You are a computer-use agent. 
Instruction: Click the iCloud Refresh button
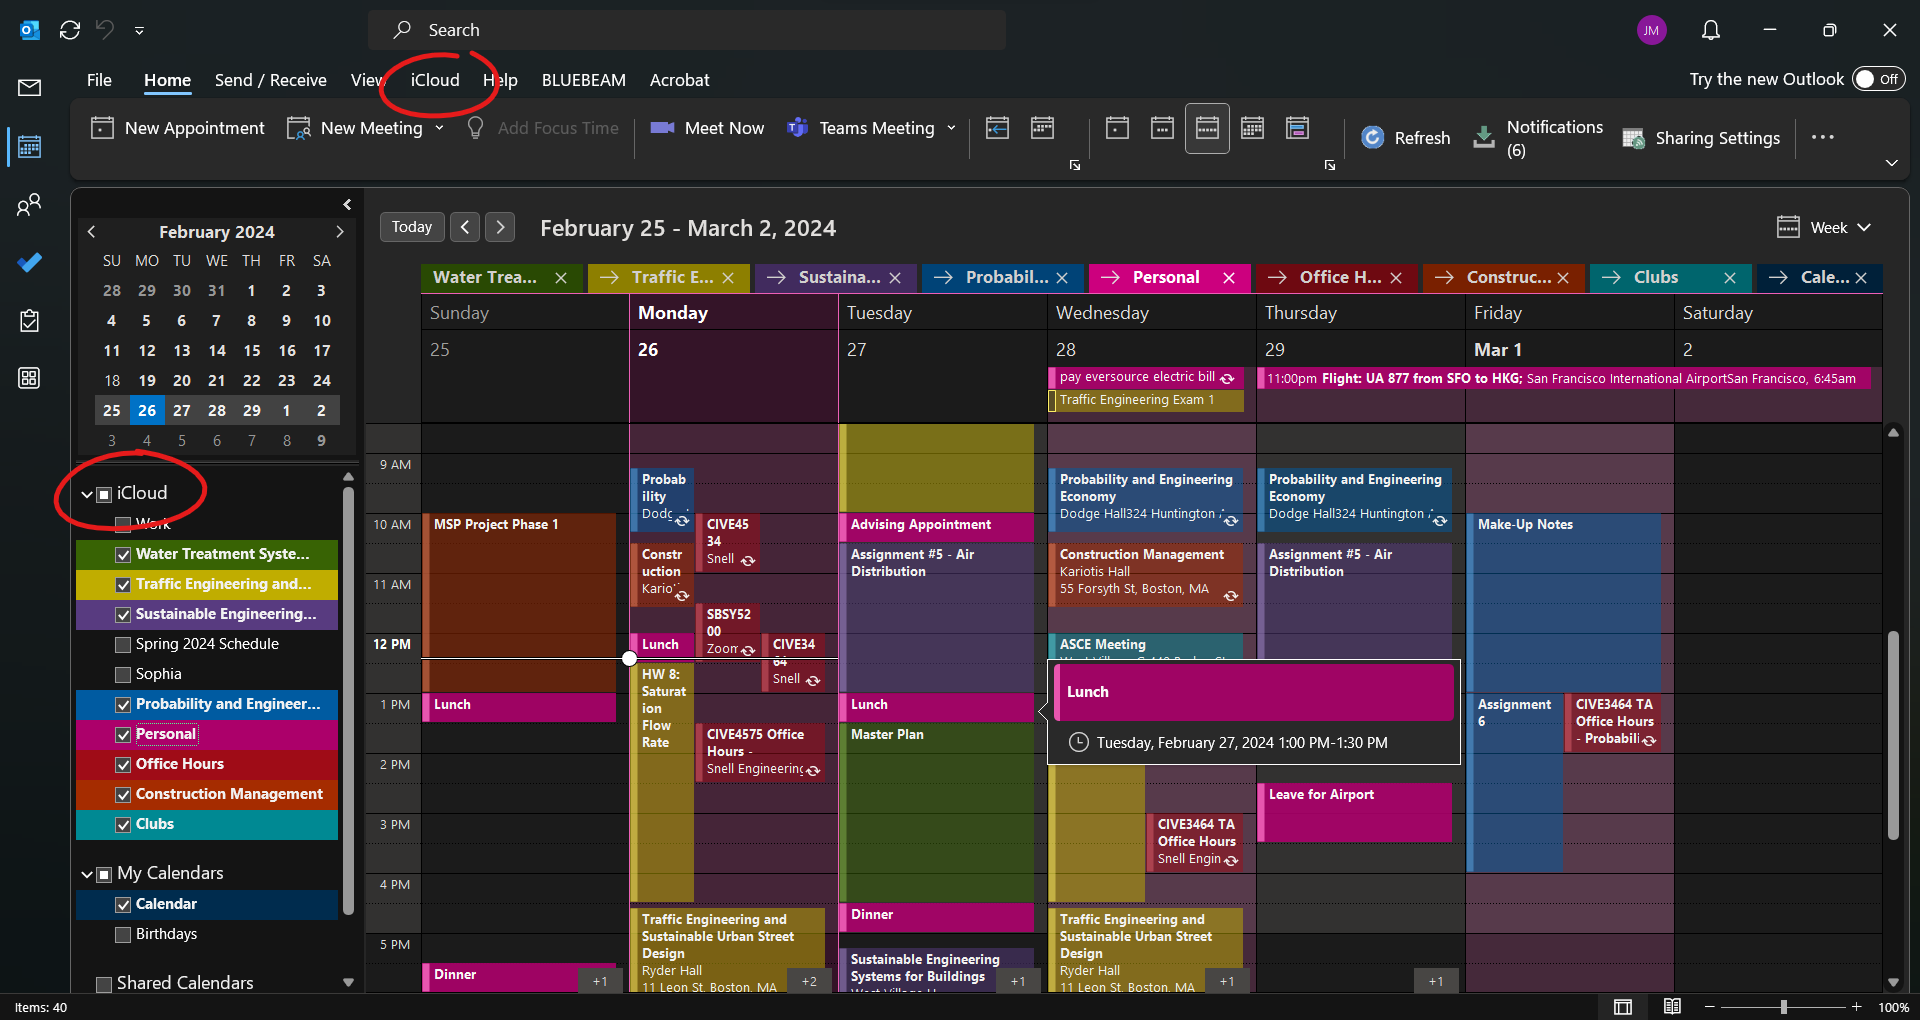pos(1406,138)
